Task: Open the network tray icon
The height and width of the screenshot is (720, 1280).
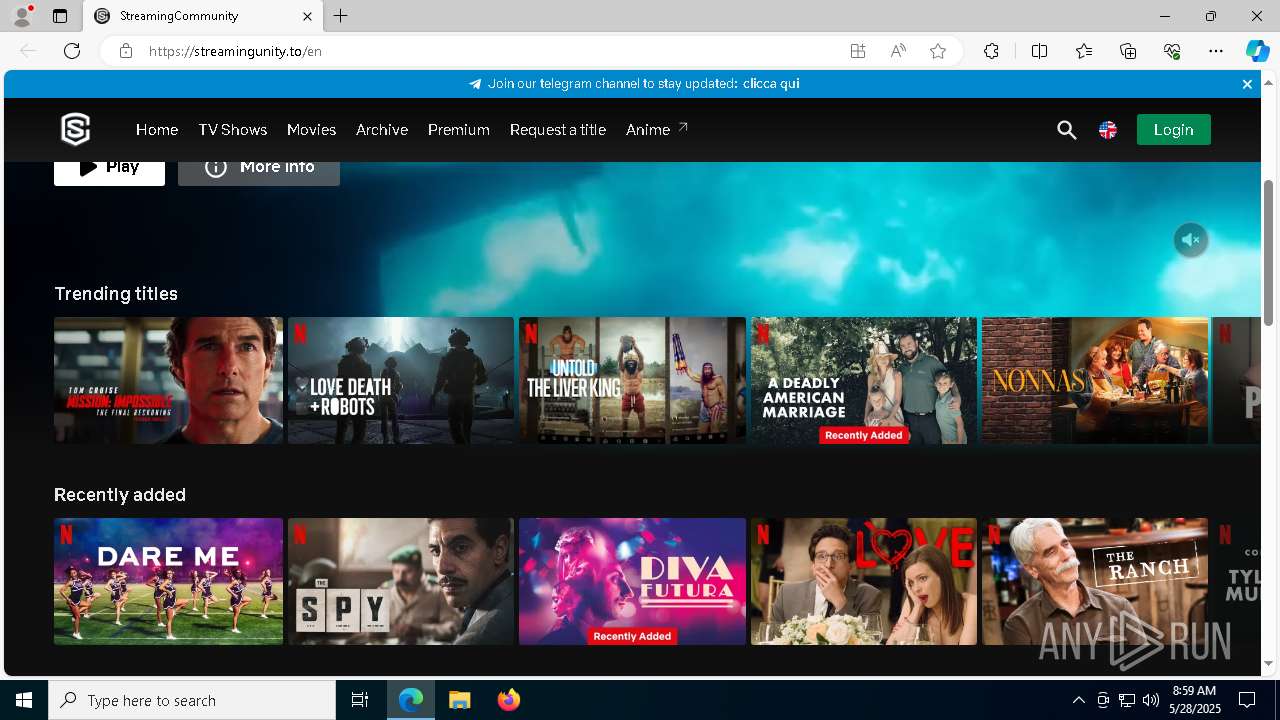Action: pyautogui.click(x=1127, y=700)
